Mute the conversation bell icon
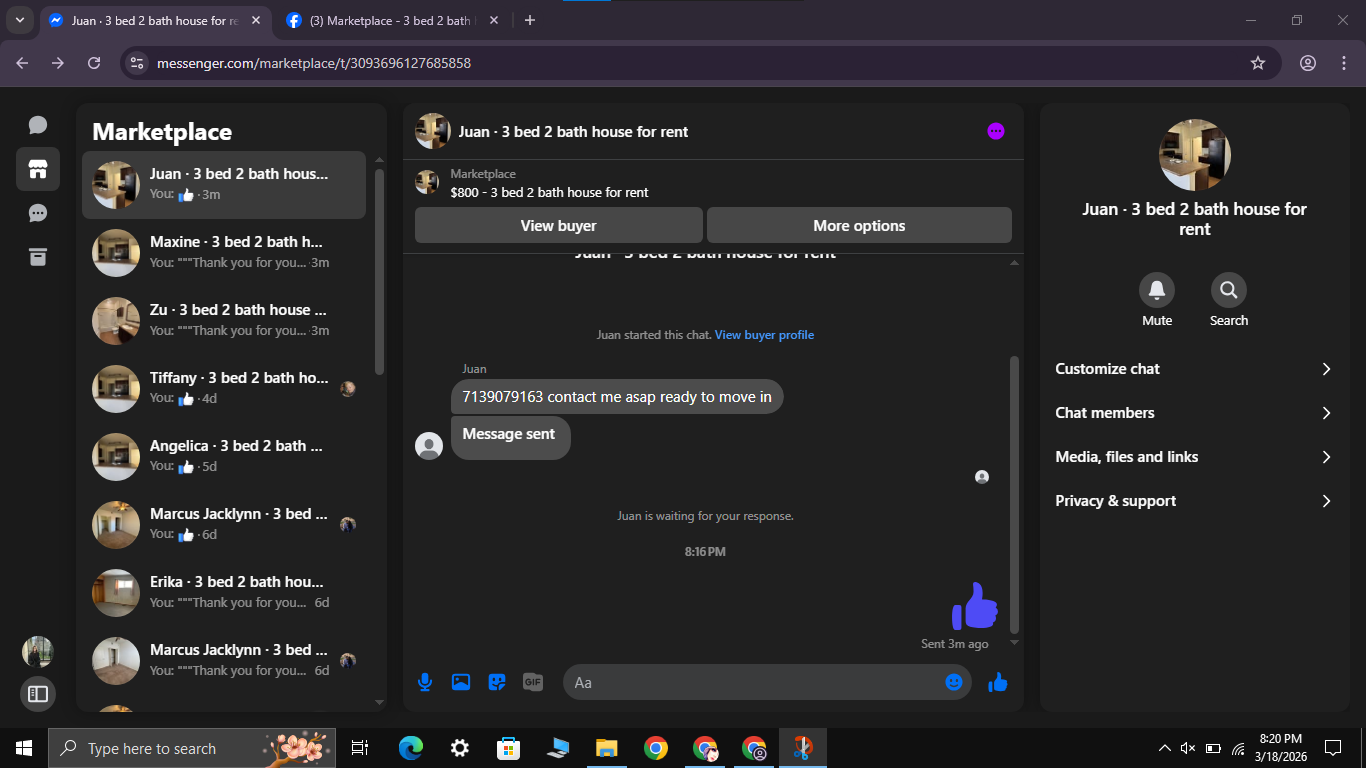1366x768 pixels. [x=1157, y=290]
